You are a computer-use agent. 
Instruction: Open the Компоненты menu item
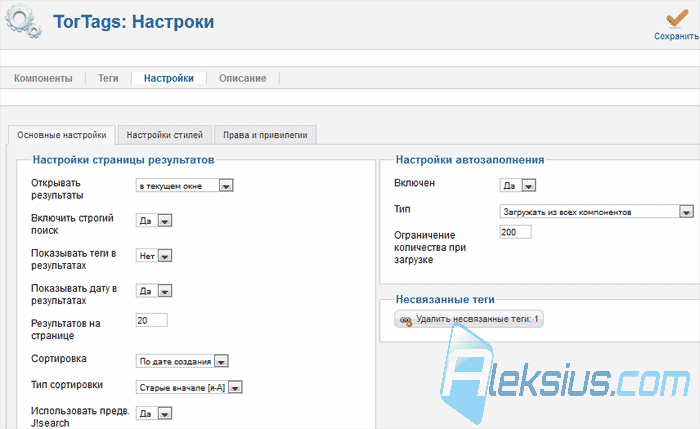pyautogui.click(x=43, y=78)
